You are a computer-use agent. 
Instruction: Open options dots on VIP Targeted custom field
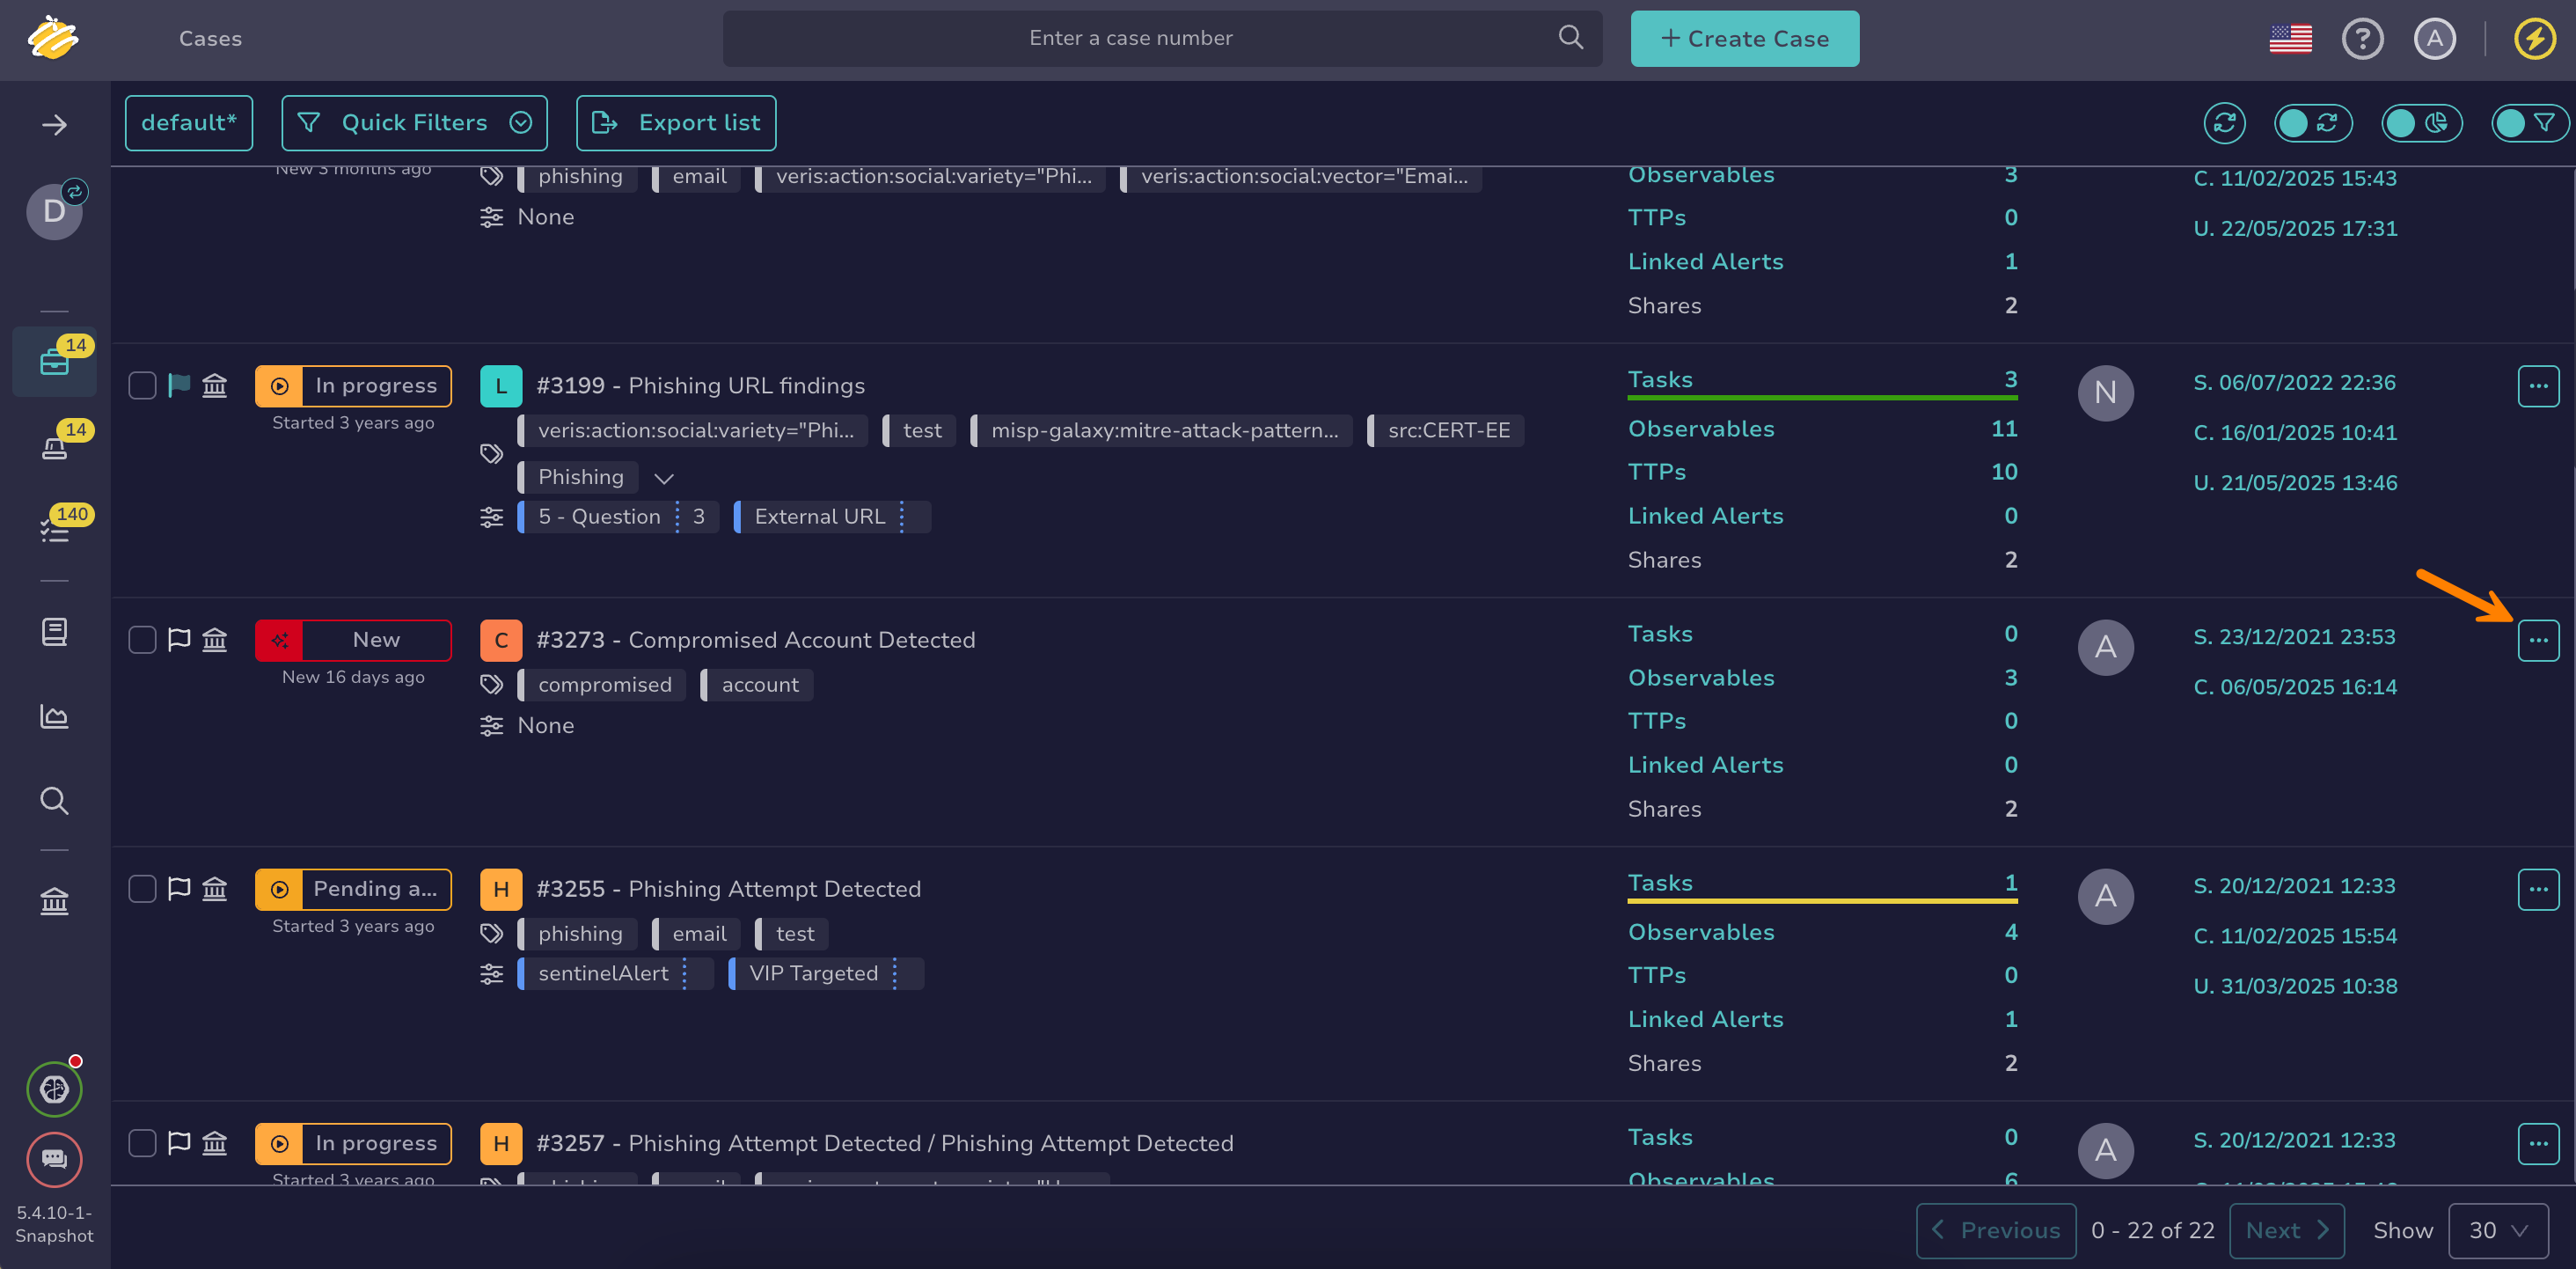click(x=894, y=974)
